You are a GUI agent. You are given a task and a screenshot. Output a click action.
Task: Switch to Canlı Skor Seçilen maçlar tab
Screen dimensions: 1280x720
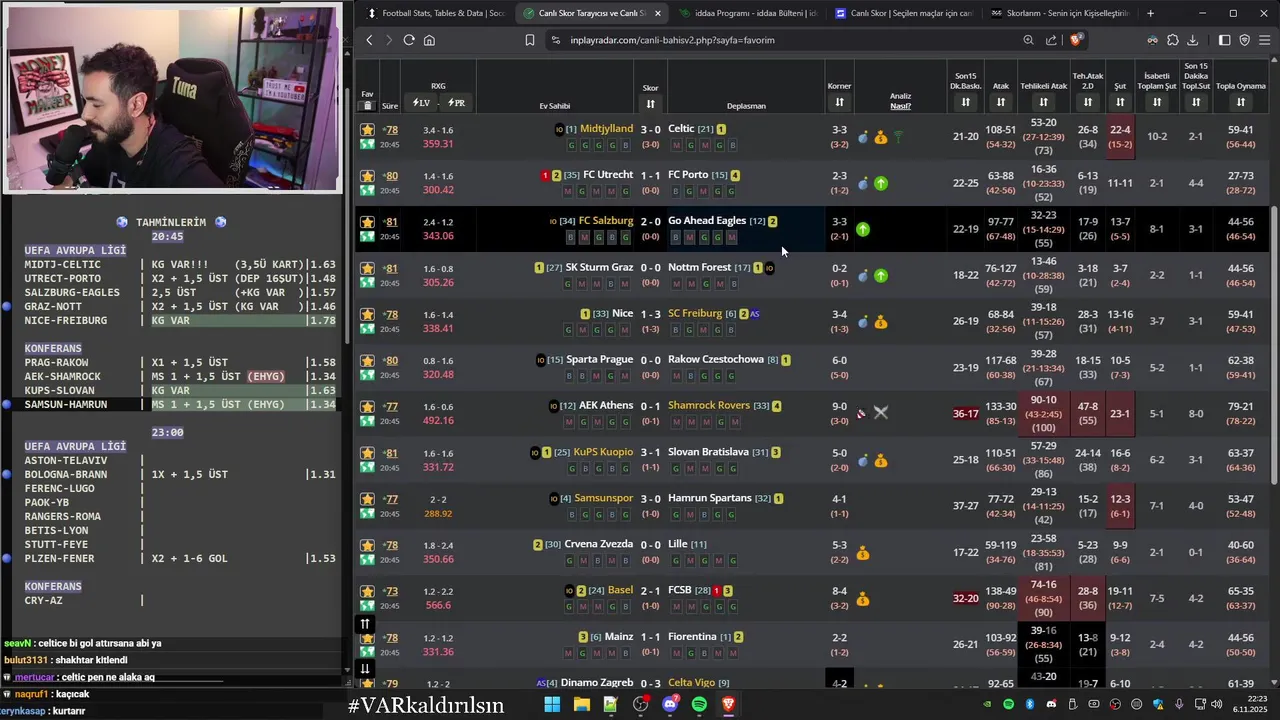coord(901,13)
